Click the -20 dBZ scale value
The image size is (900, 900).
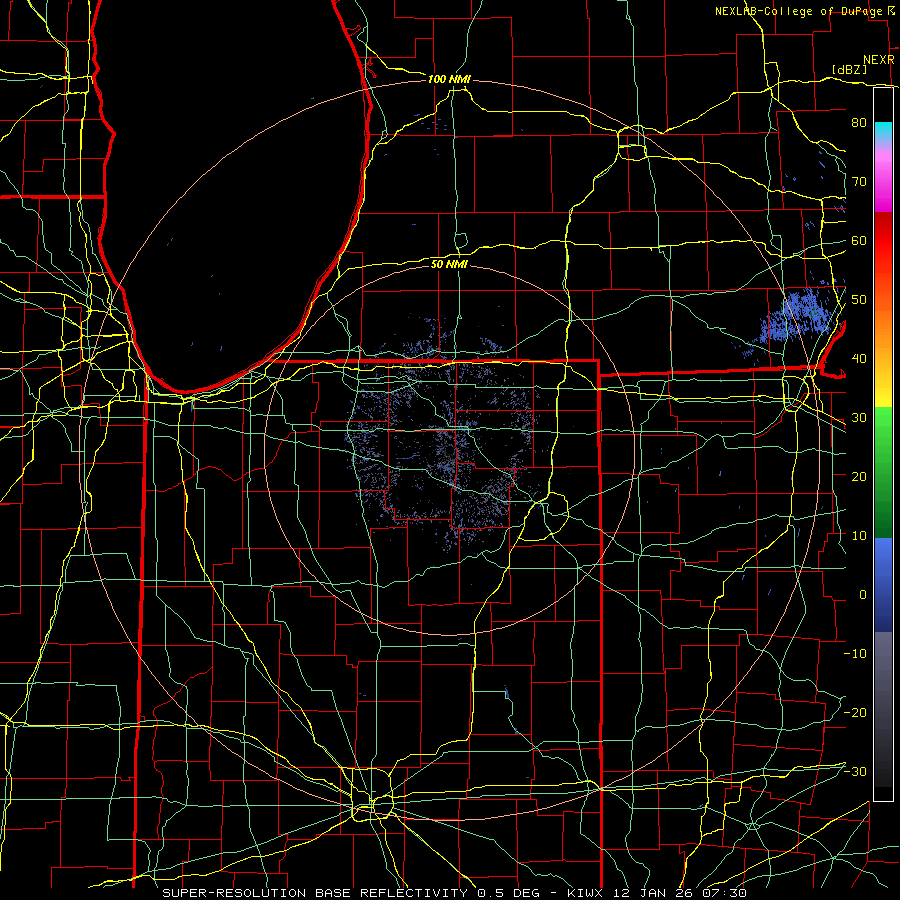click(855, 712)
